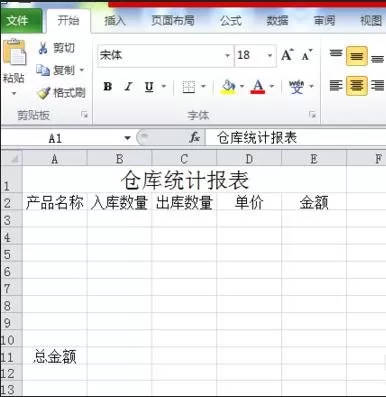Viewport: 386px width, 397px height.
Task: Toggle bold formatting
Action: 107,87
